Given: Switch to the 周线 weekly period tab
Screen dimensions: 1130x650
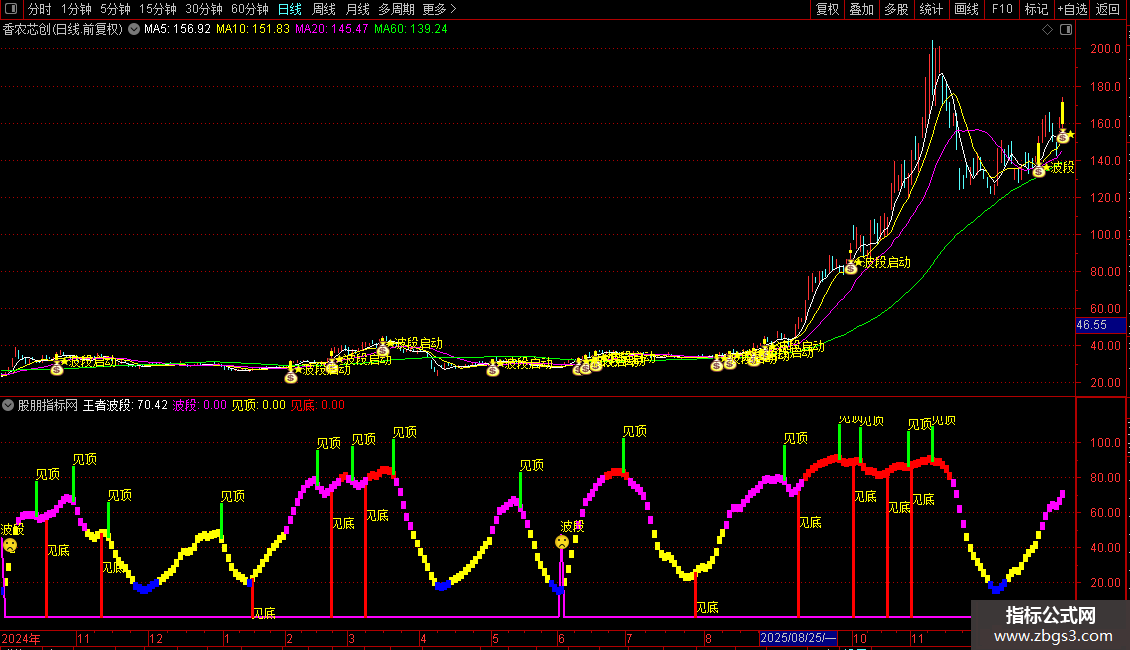Looking at the screenshot, I should pyautogui.click(x=324, y=9).
